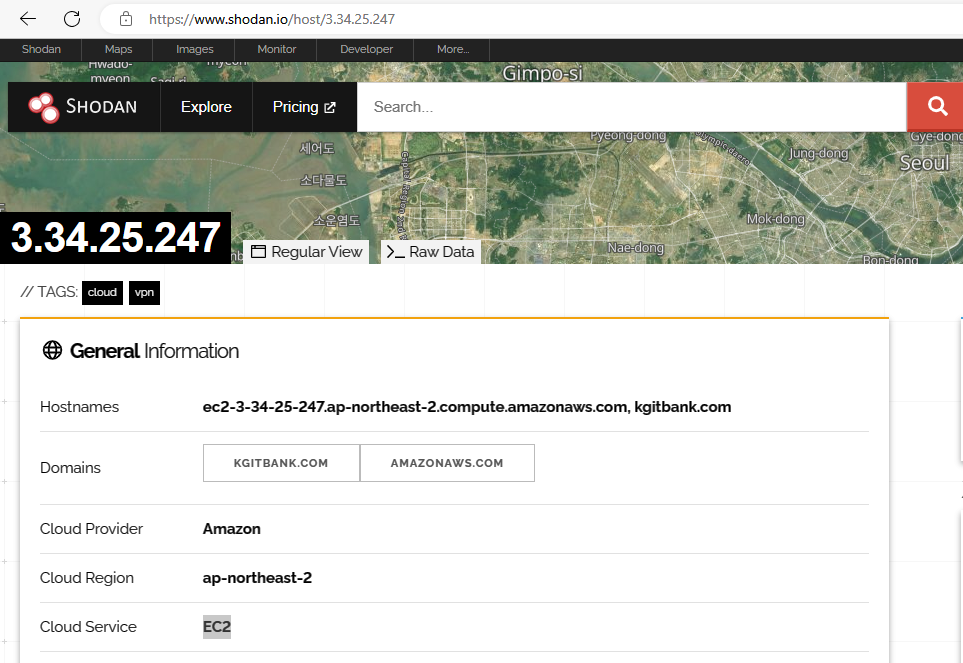Switch to Regular View tab
Viewport: 963px width, 663px height.
(306, 252)
